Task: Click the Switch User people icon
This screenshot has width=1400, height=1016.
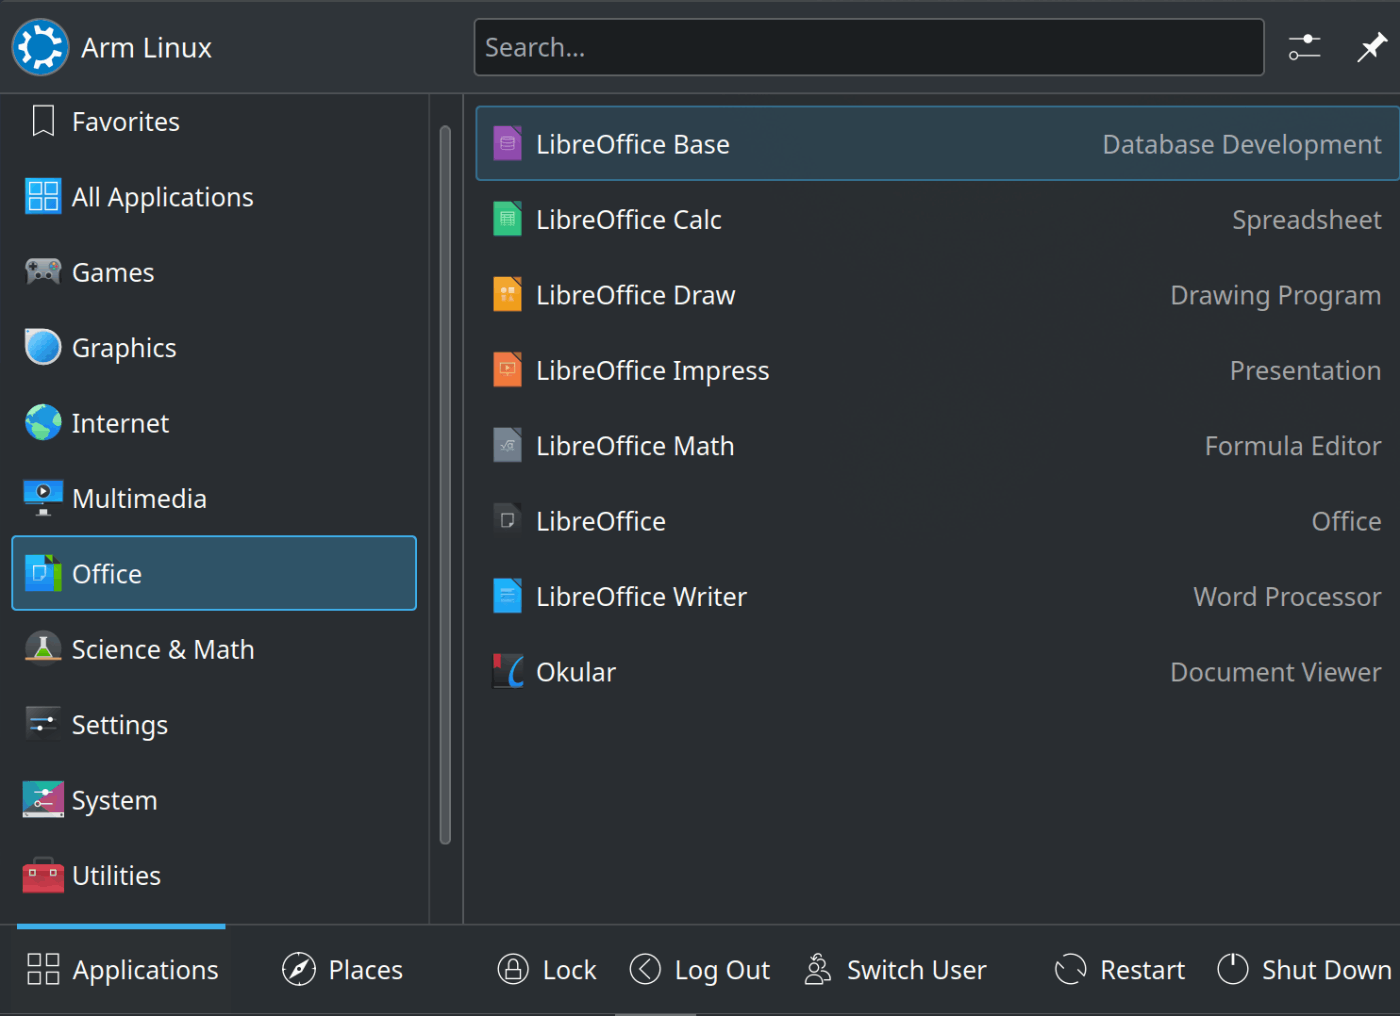Action: [x=817, y=969]
